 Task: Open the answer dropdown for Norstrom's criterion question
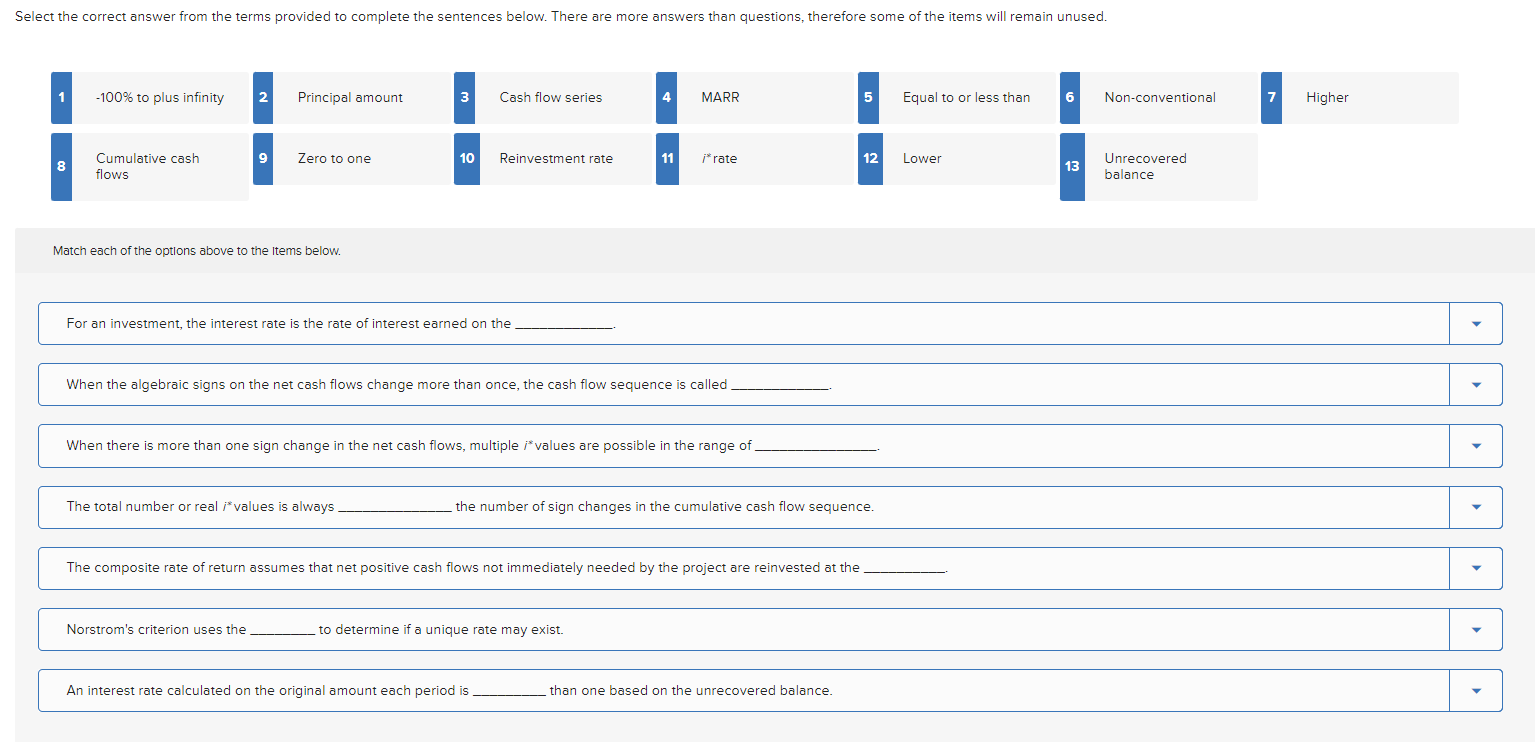(1475, 629)
